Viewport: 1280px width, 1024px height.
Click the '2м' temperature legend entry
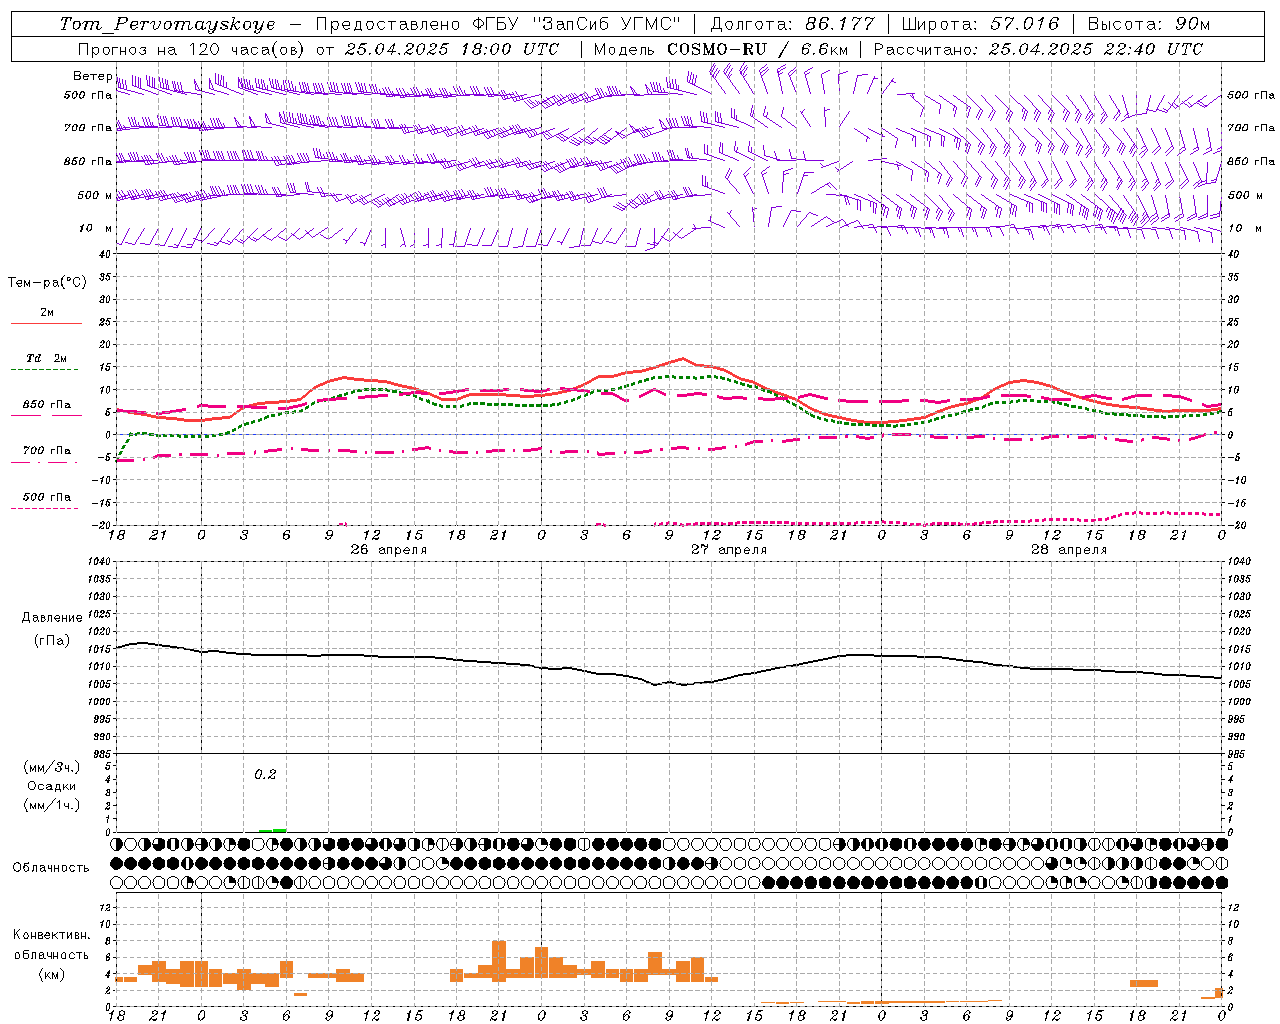47,312
